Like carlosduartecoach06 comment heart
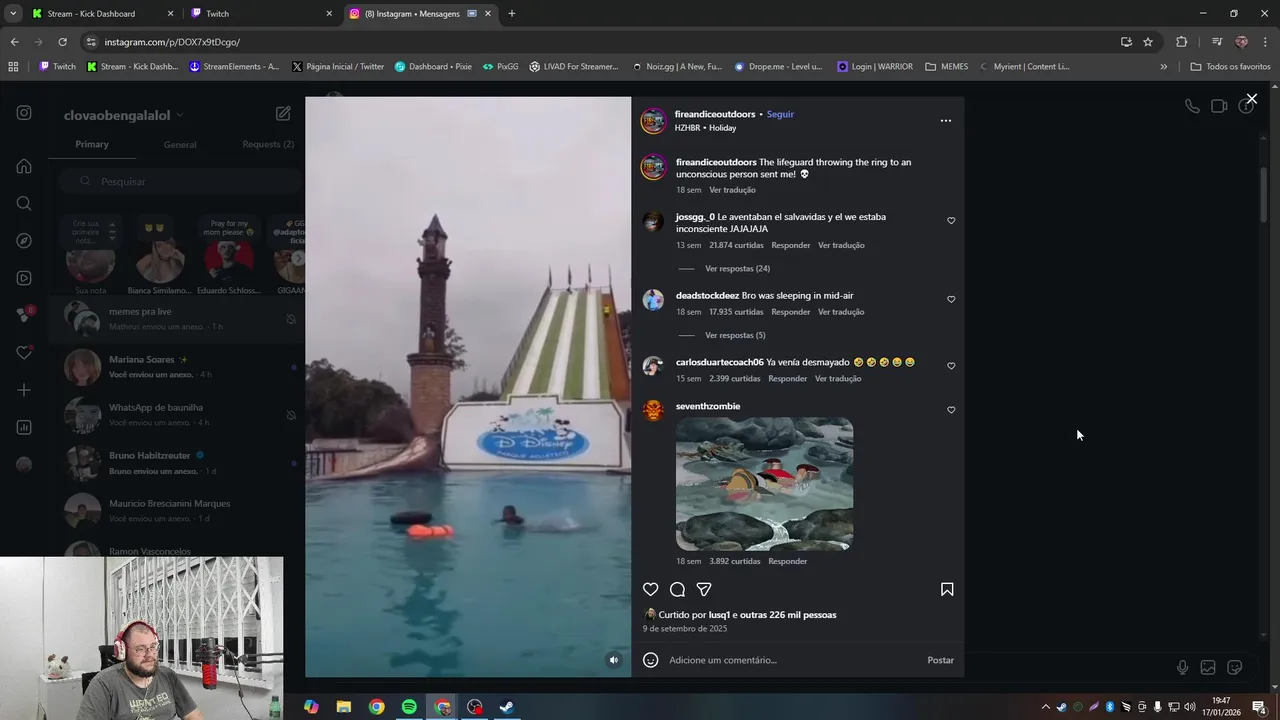Viewport: 1280px width, 720px height. click(951, 366)
